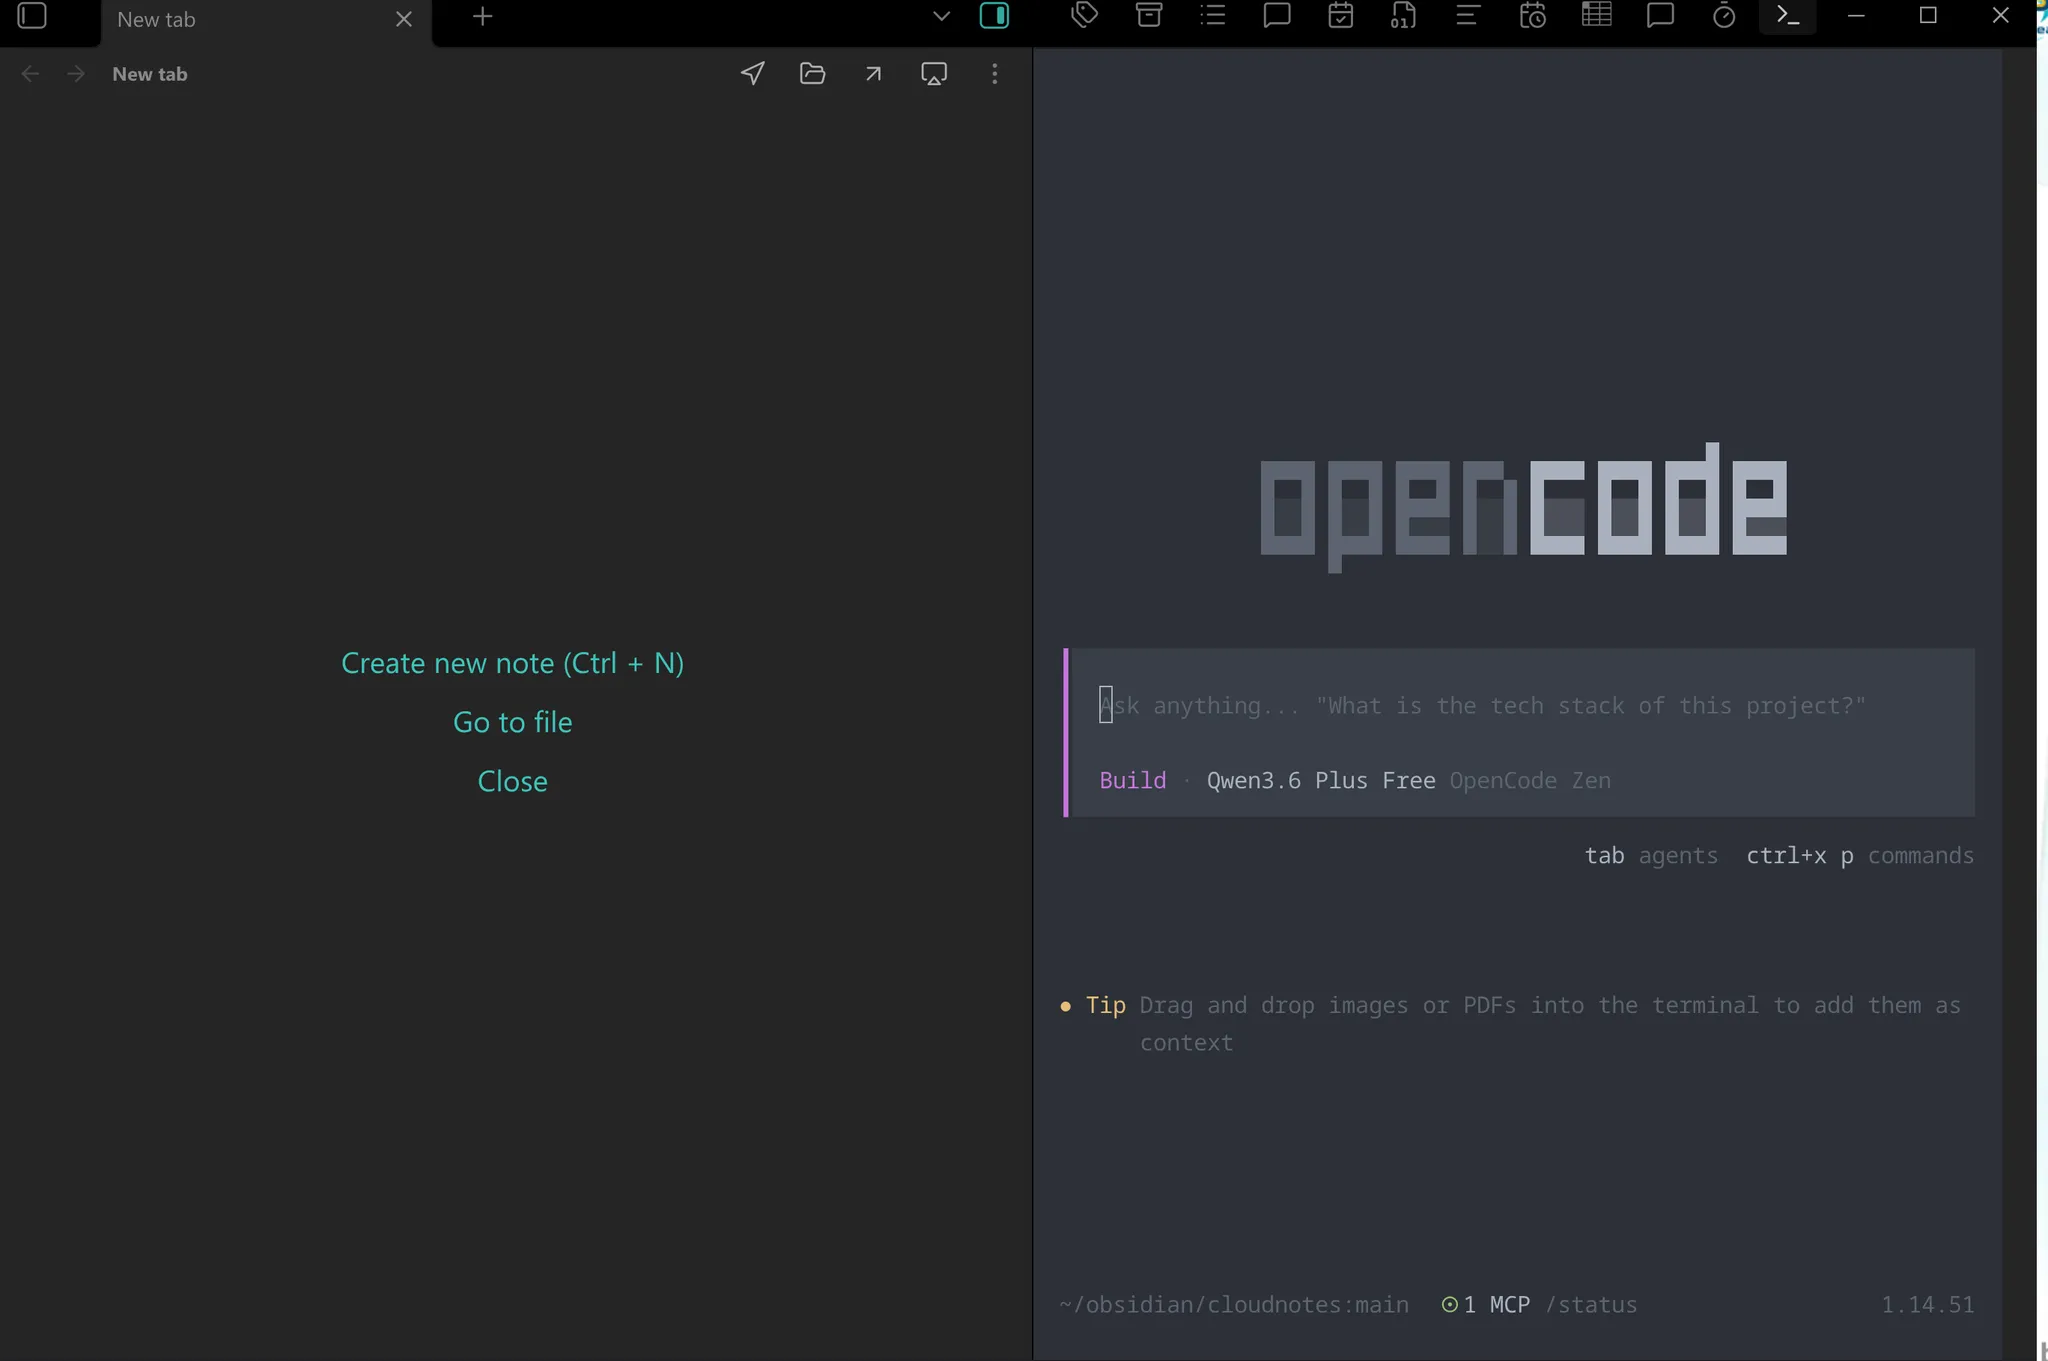
Task: Open the bulleted list sidebar tab
Action: pos(1213,15)
